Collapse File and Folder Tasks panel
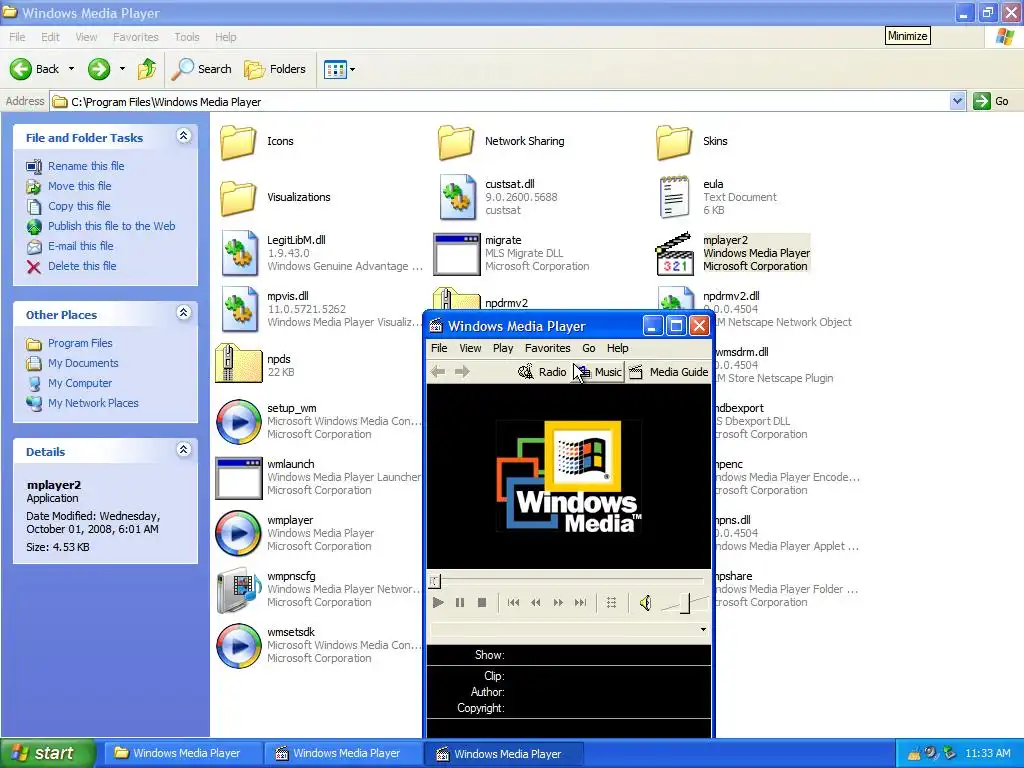 point(184,136)
